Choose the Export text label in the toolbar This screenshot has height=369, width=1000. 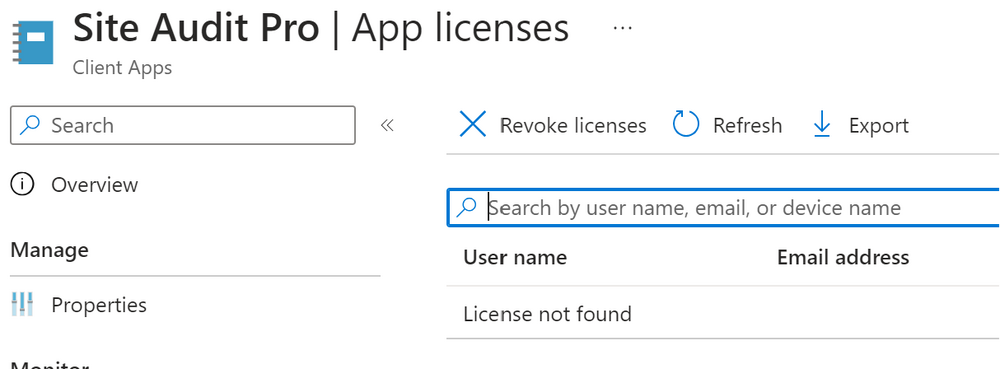(x=879, y=126)
